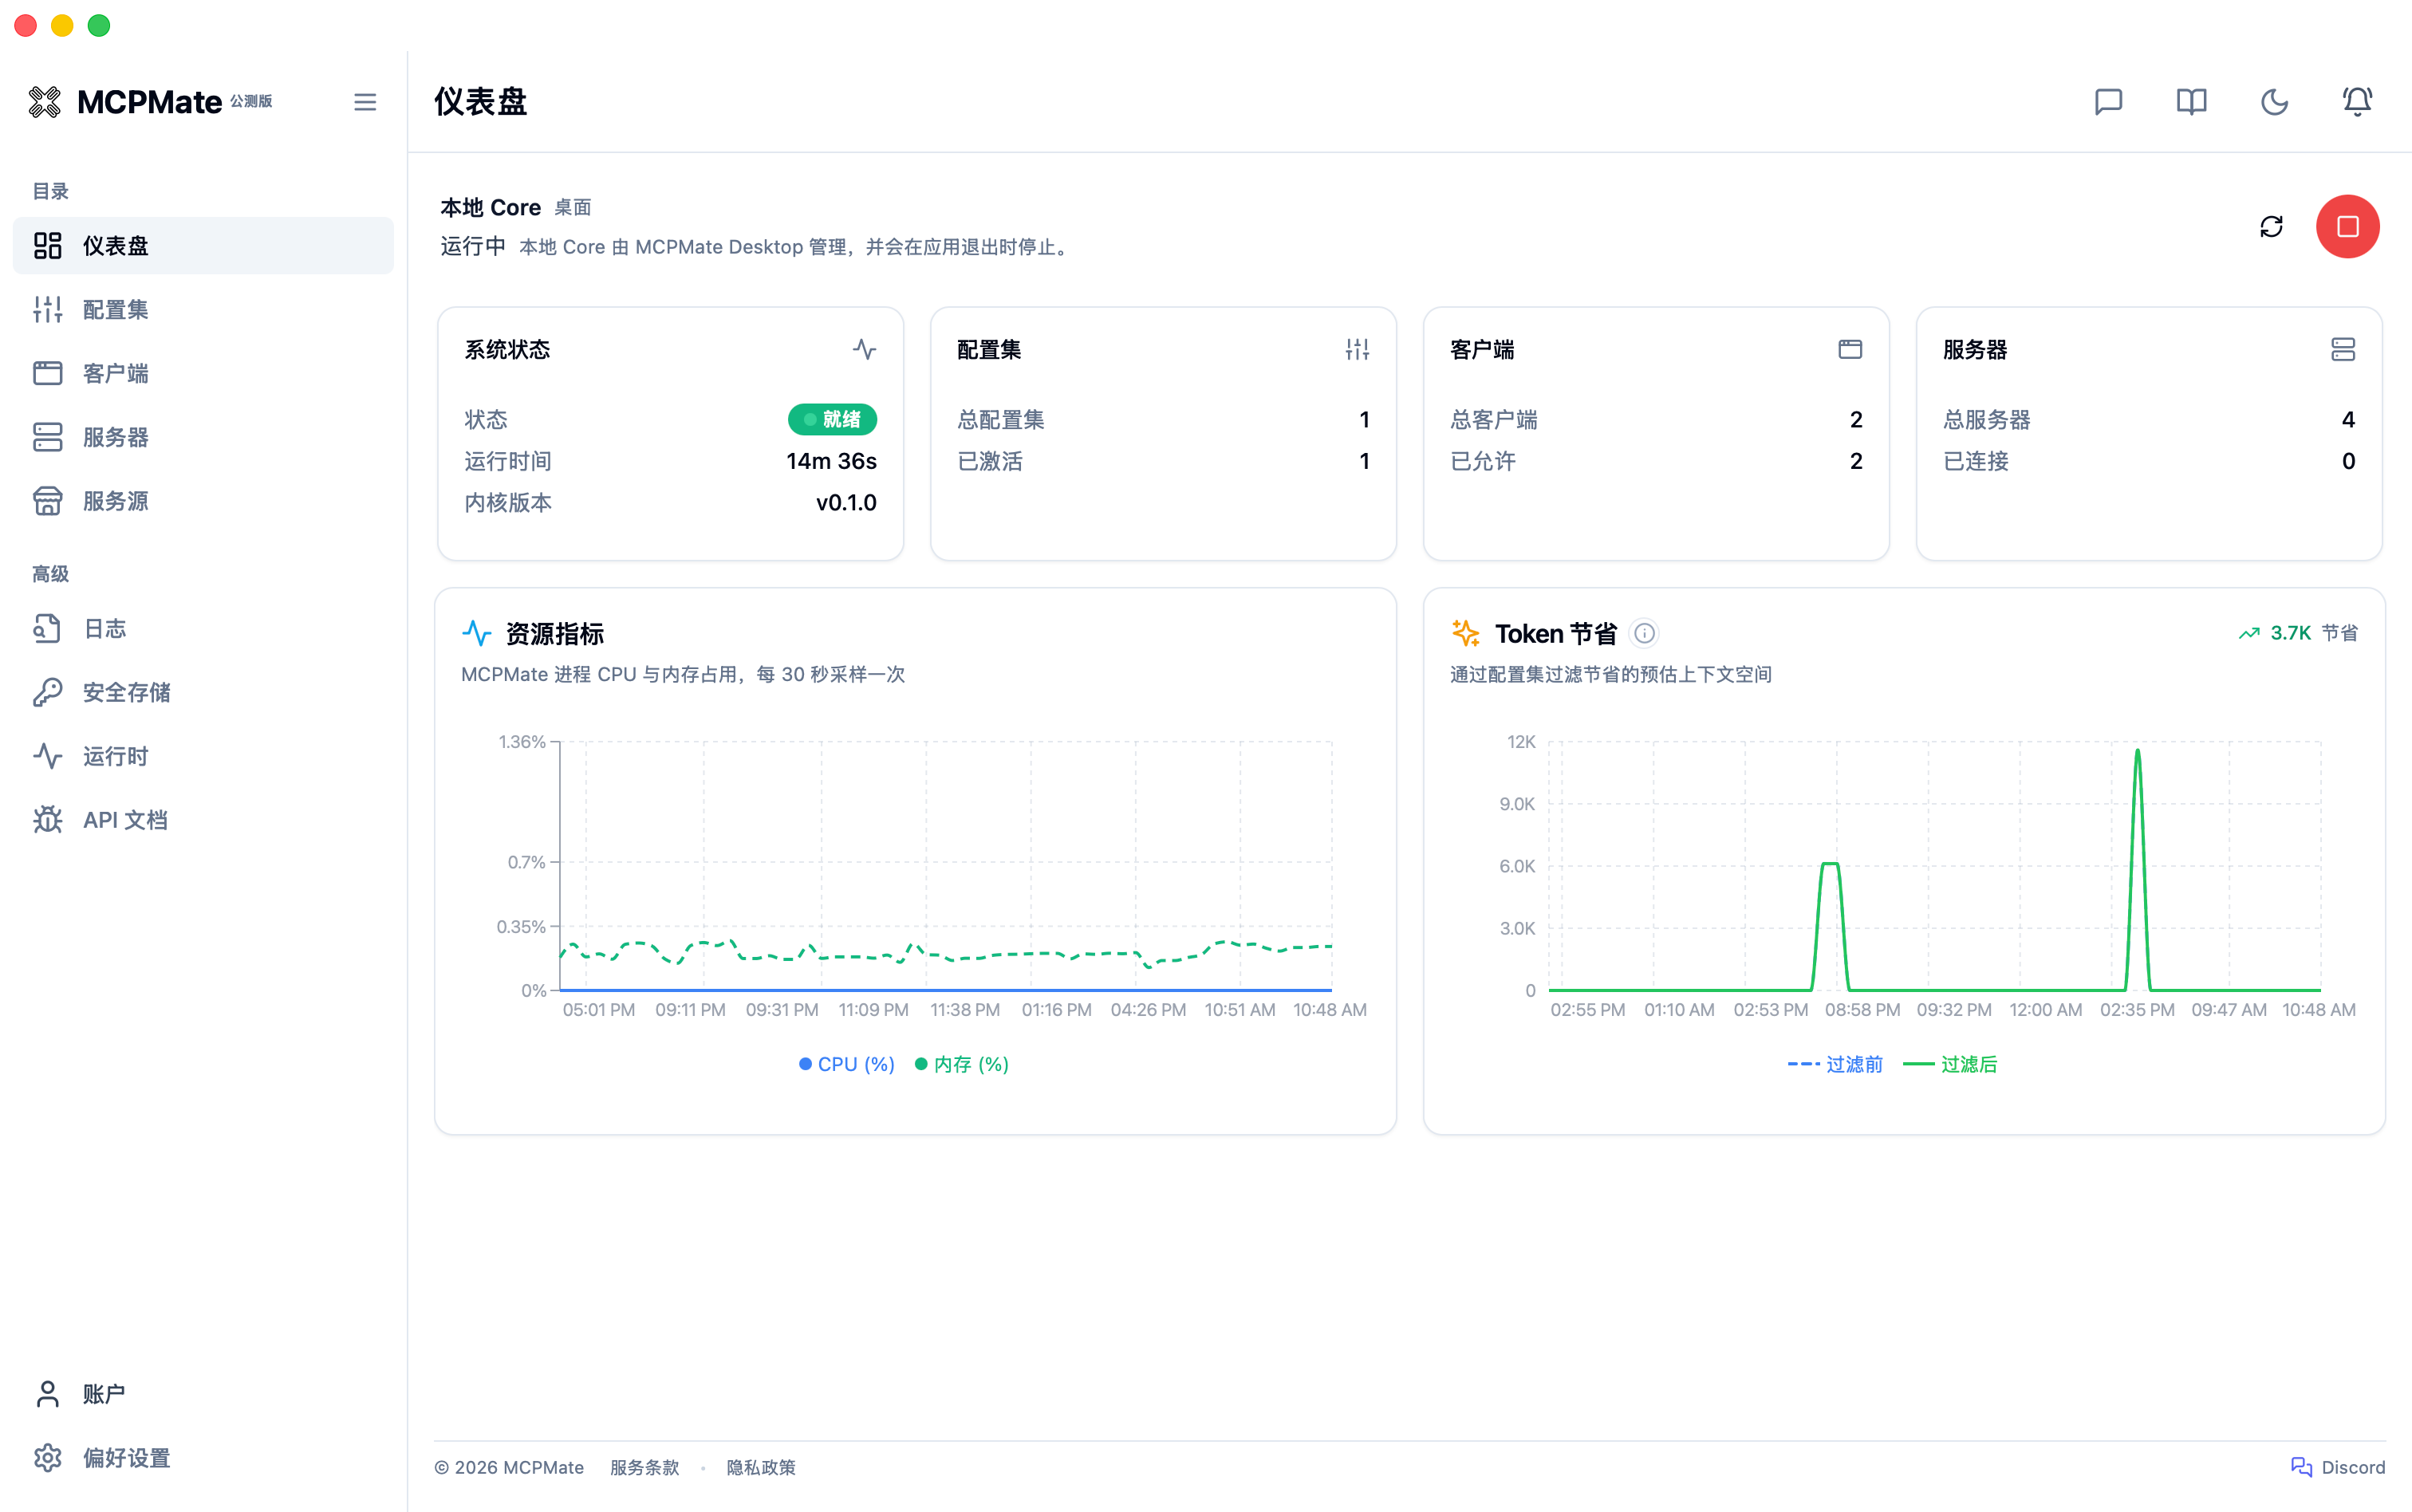Click the v0.1.0 kernel version value
Image resolution: width=2412 pixels, height=1512 pixels.
(846, 503)
